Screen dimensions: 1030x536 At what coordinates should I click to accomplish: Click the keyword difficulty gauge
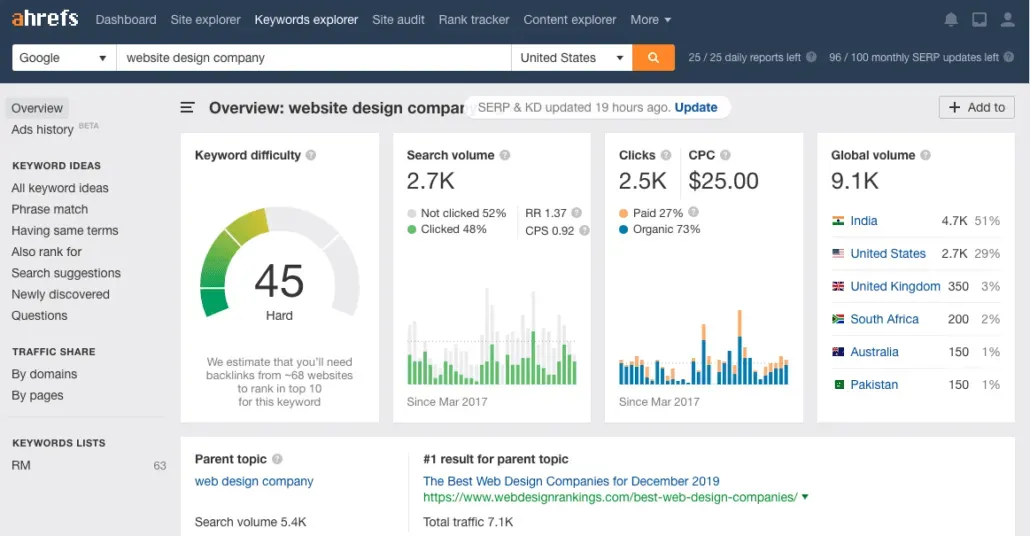(279, 265)
